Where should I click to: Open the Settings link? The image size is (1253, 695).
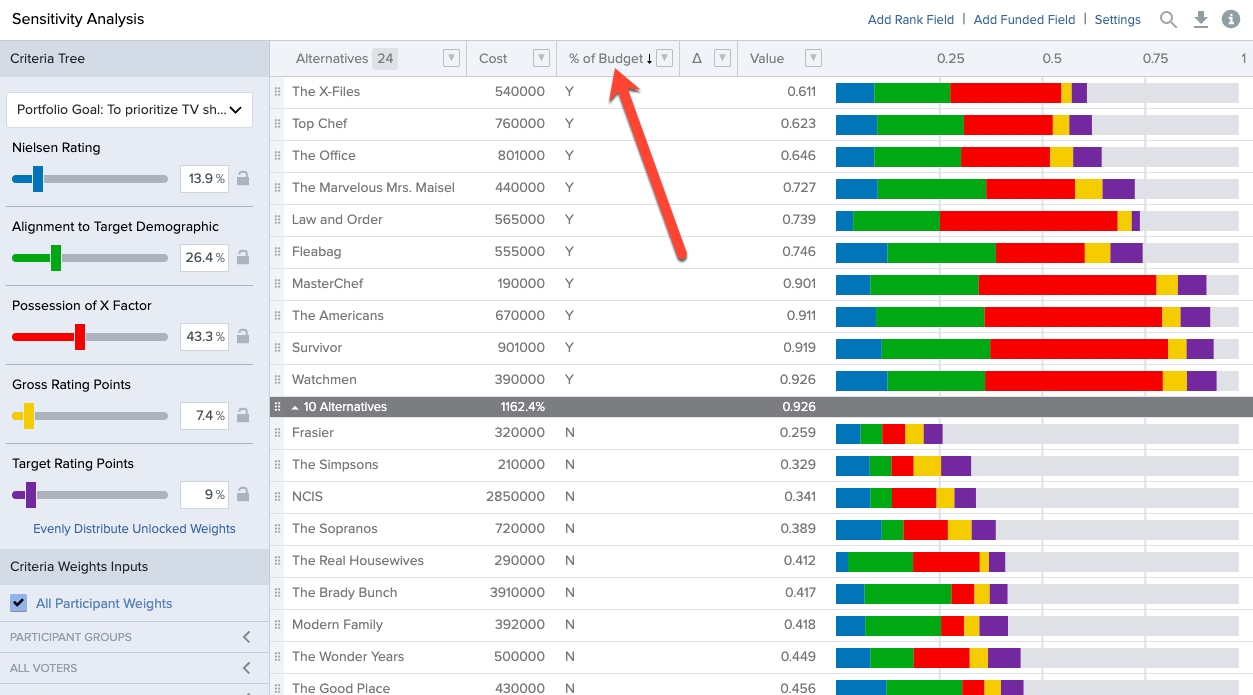[x=1118, y=20]
